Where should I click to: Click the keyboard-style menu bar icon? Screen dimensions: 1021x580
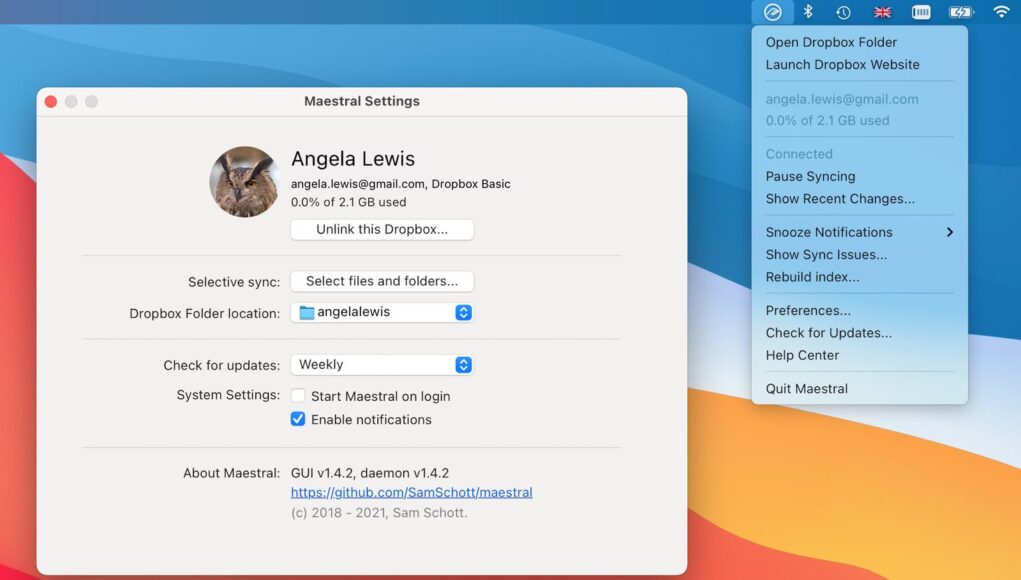pyautogui.click(x=921, y=12)
